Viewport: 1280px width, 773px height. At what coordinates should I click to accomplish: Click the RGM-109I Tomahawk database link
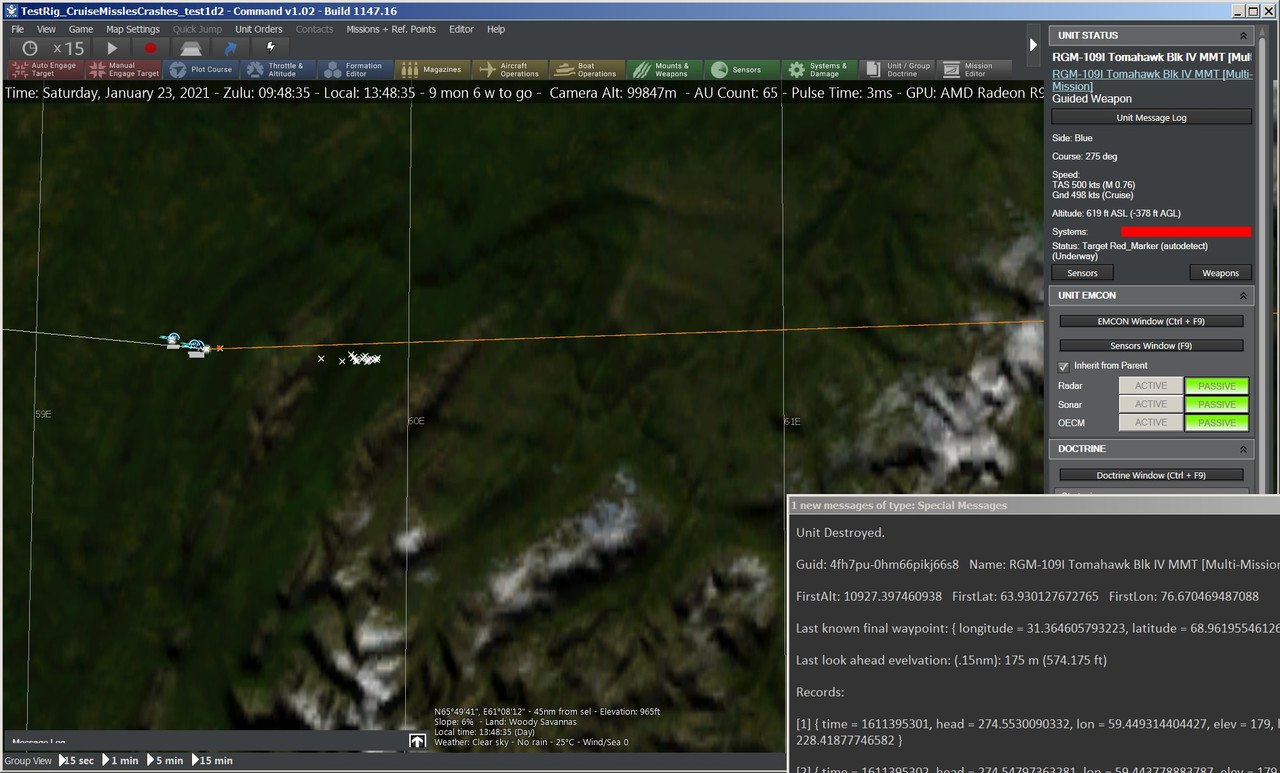[x=1151, y=80]
